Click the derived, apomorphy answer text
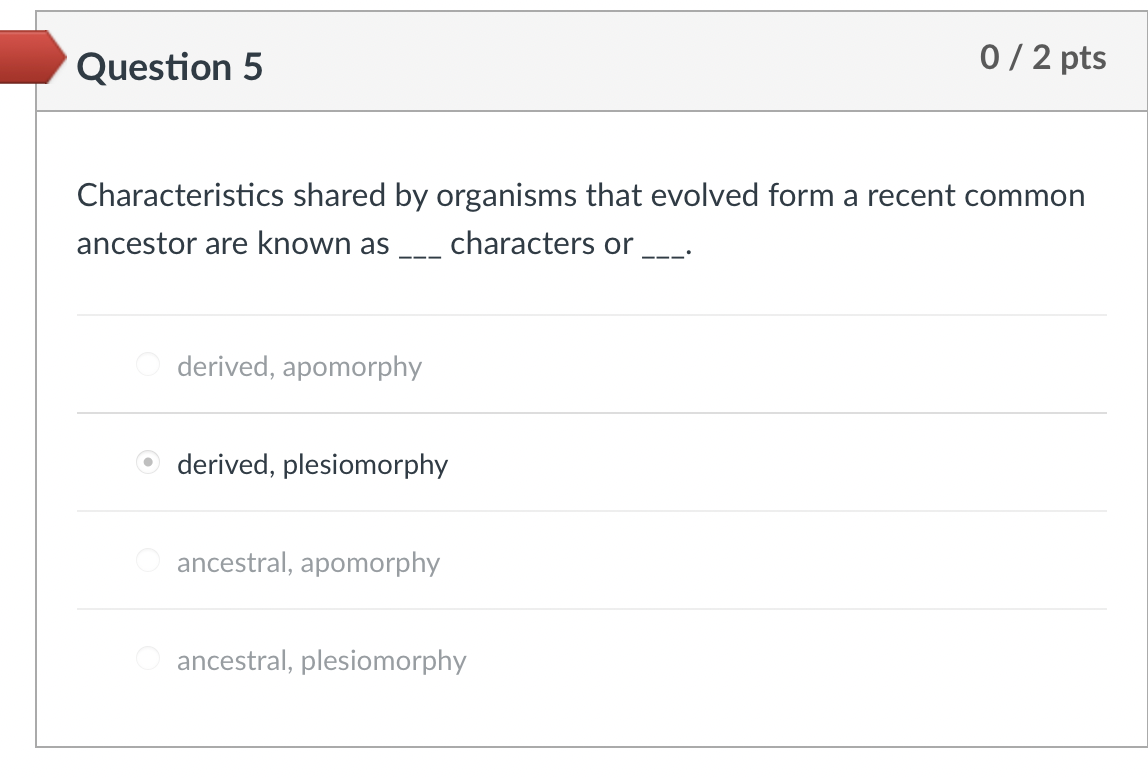 click(299, 367)
